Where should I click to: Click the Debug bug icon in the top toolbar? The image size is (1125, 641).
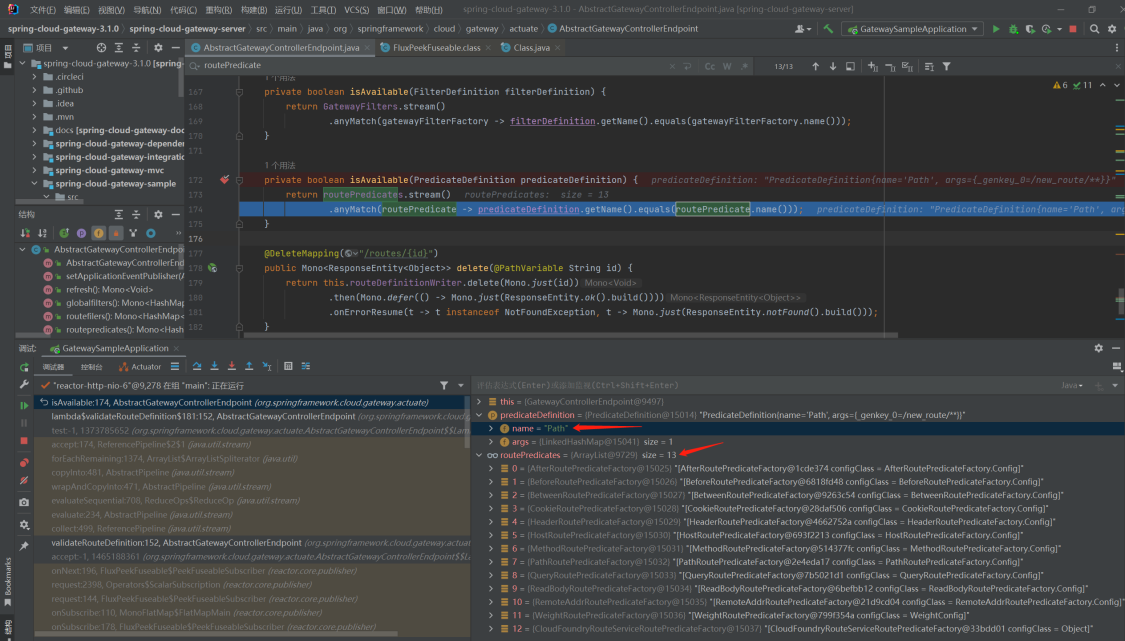1013,29
